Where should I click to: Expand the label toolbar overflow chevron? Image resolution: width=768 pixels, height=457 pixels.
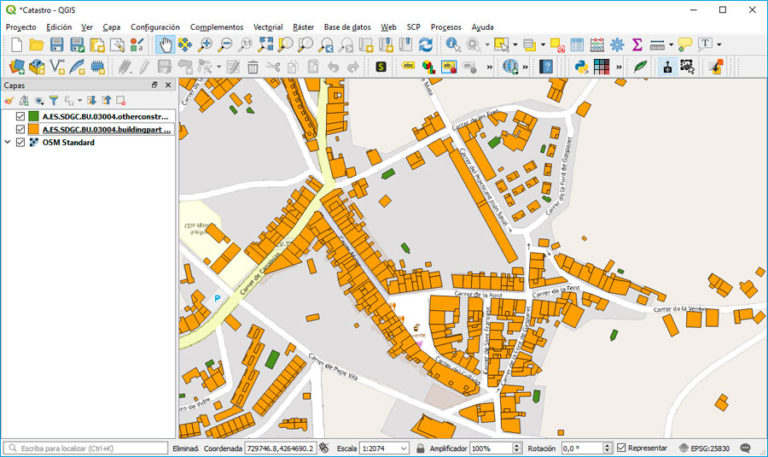(x=489, y=67)
